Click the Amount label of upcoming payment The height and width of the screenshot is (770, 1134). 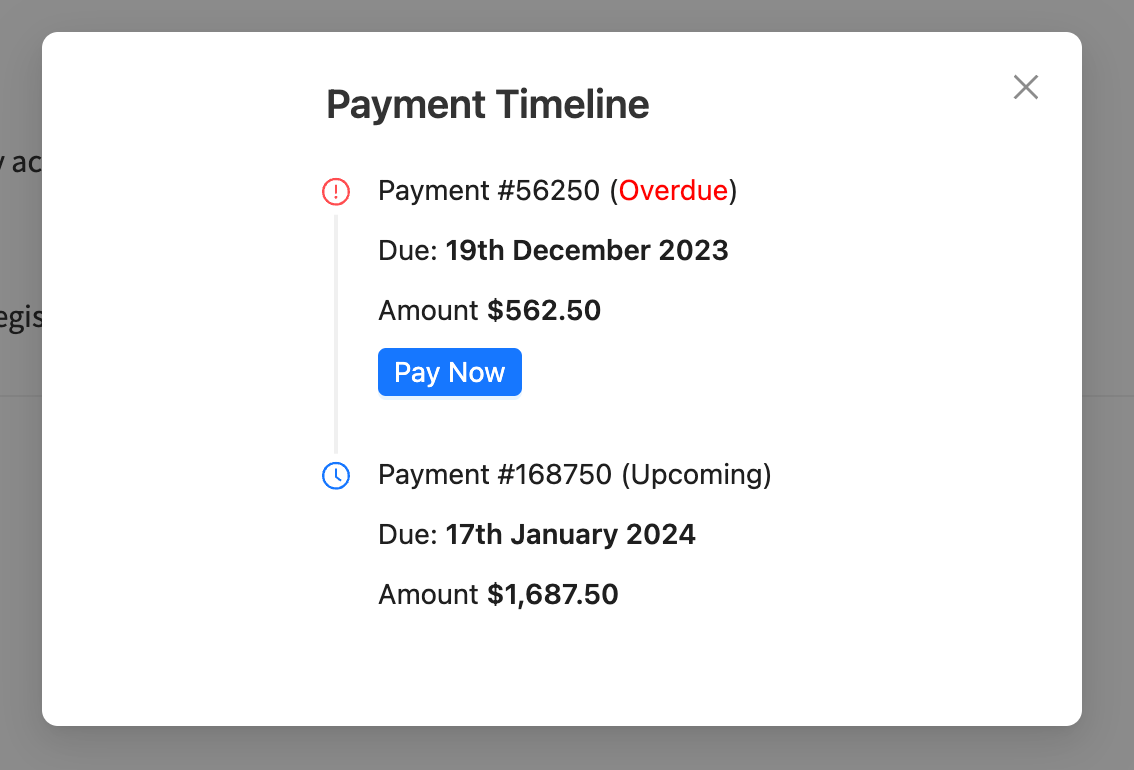pos(428,594)
